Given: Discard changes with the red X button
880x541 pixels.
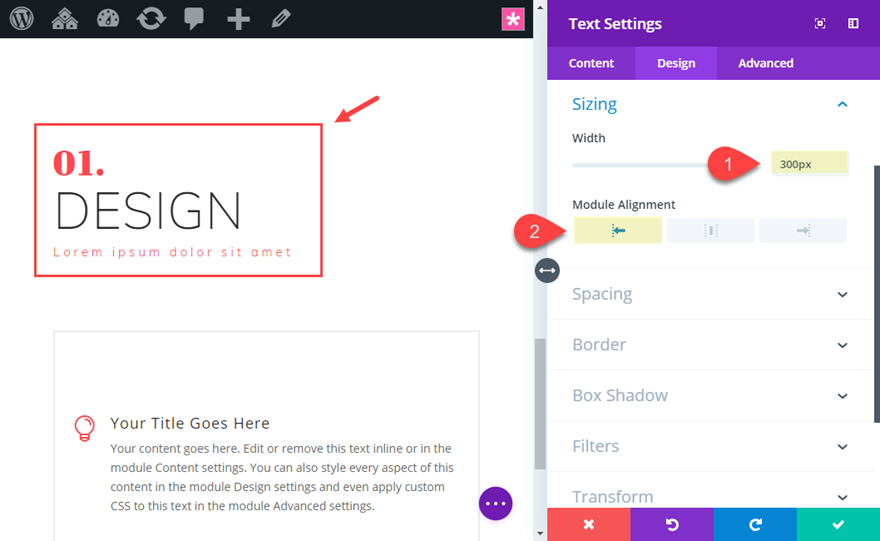Looking at the screenshot, I should click(589, 524).
